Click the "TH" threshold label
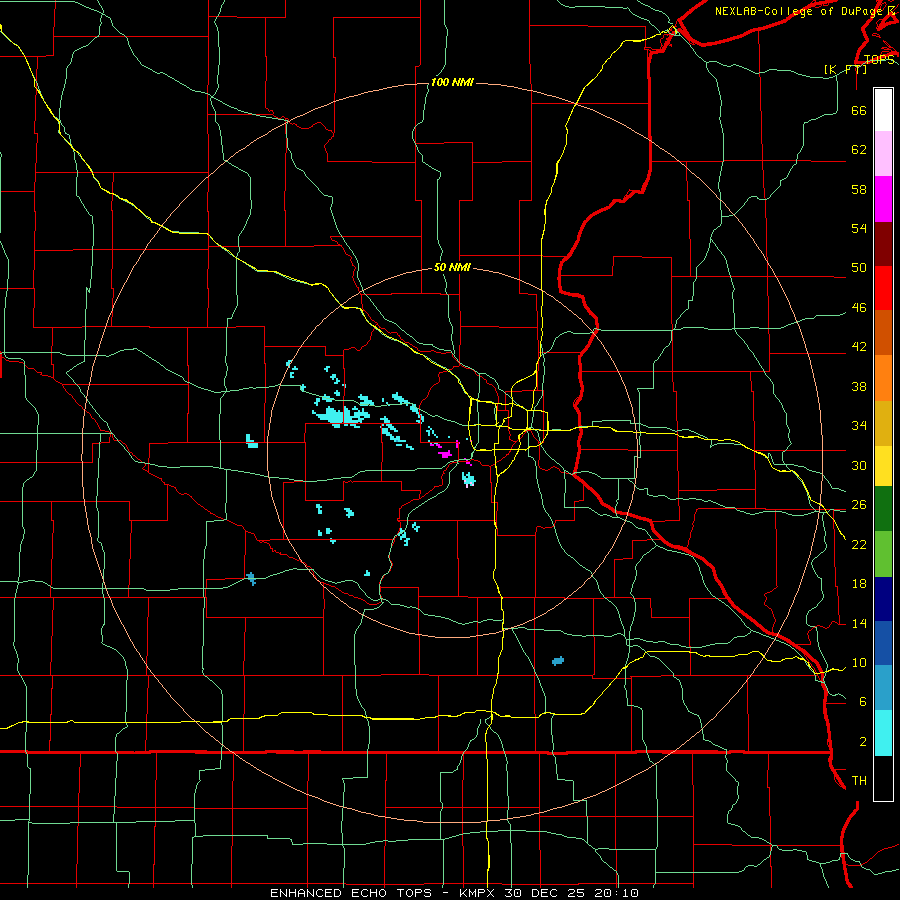Image resolution: width=900 pixels, height=900 pixels. click(x=859, y=781)
